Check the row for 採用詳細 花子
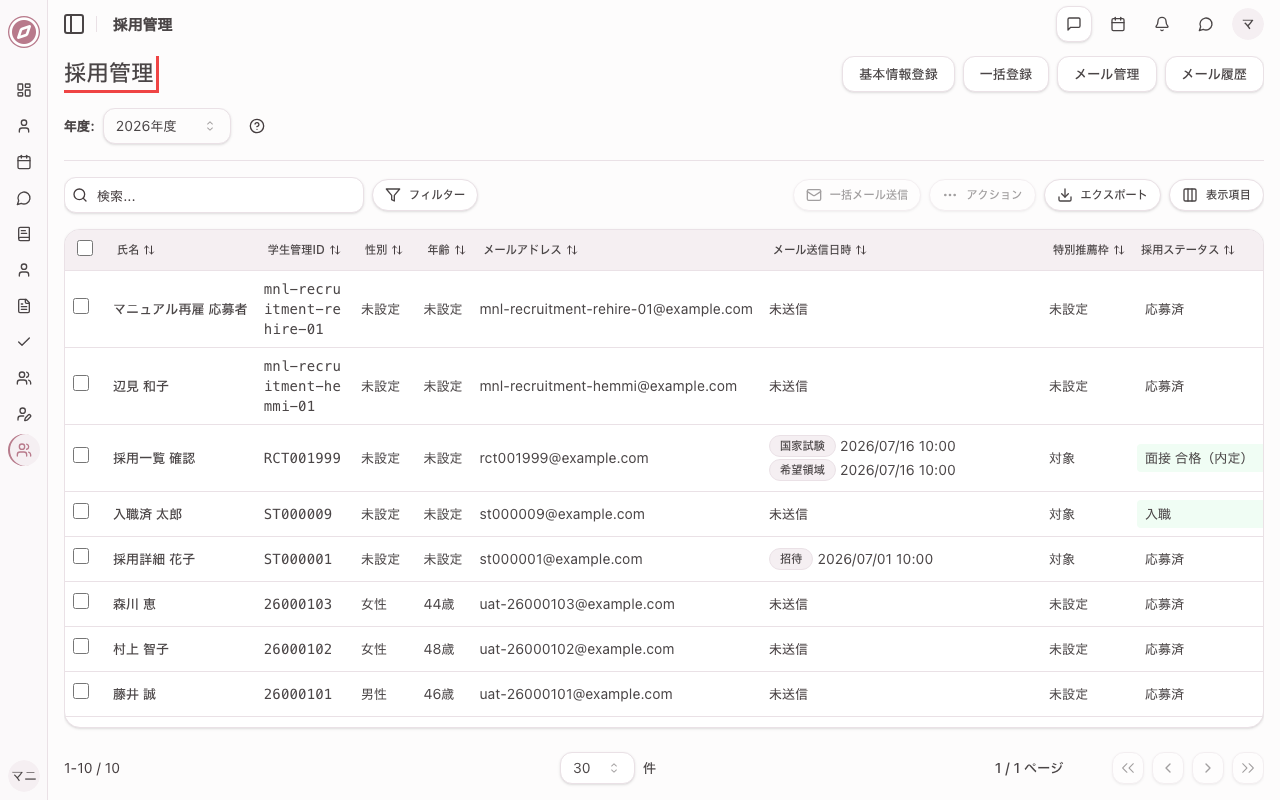 (x=81, y=556)
